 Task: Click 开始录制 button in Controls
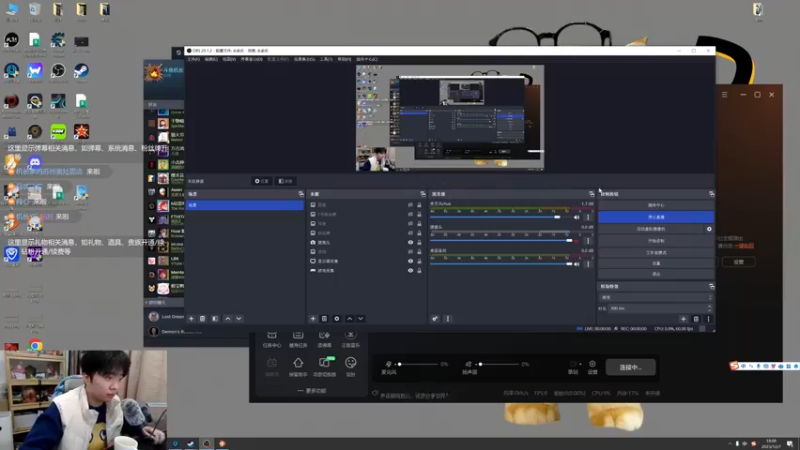click(656, 241)
